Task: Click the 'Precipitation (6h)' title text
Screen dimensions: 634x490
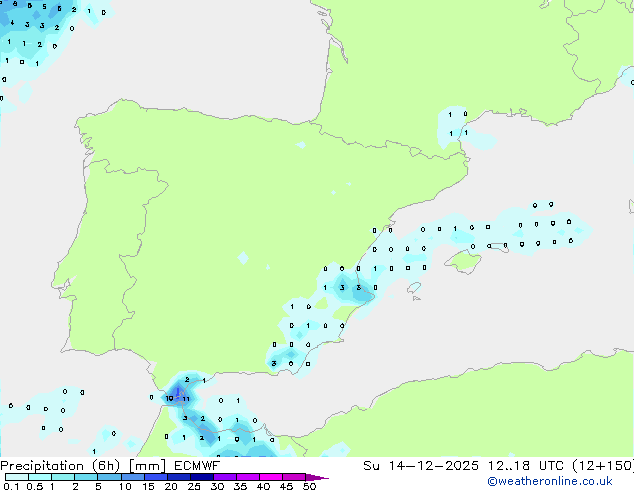Action: [60, 466]
